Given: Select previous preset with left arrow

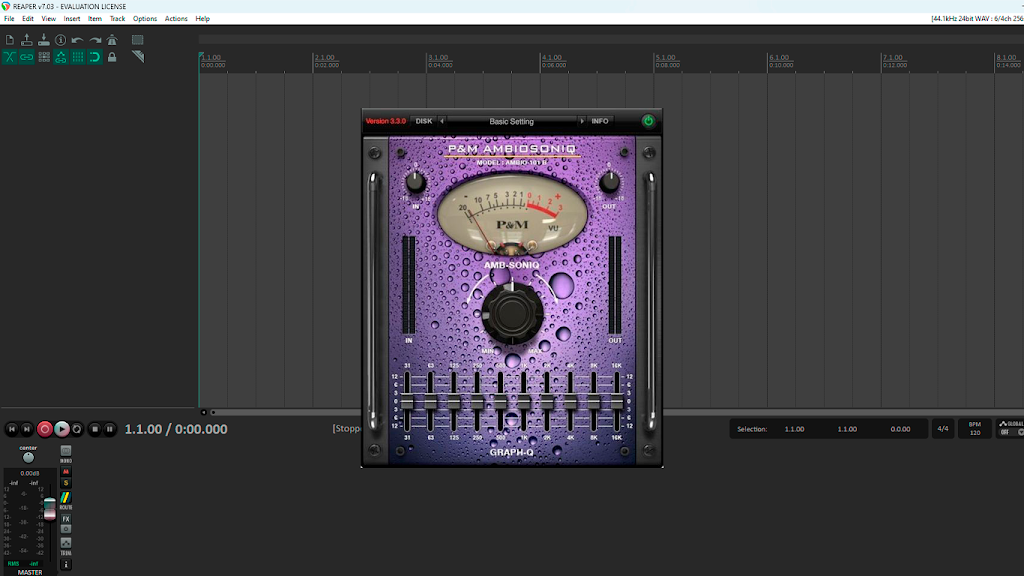Looking at the screenshot, I should click(442, 121).
